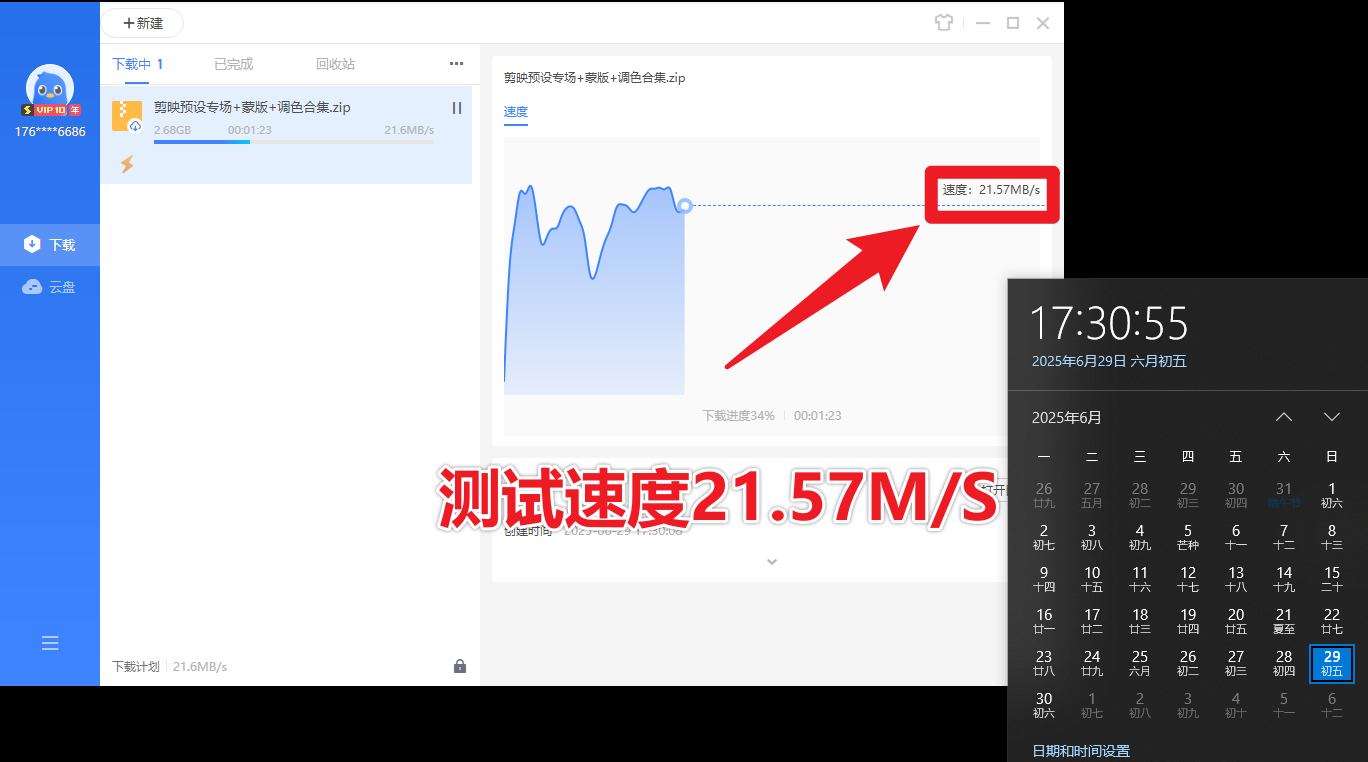Show next month with down chevron

[x=1332, y=417]
